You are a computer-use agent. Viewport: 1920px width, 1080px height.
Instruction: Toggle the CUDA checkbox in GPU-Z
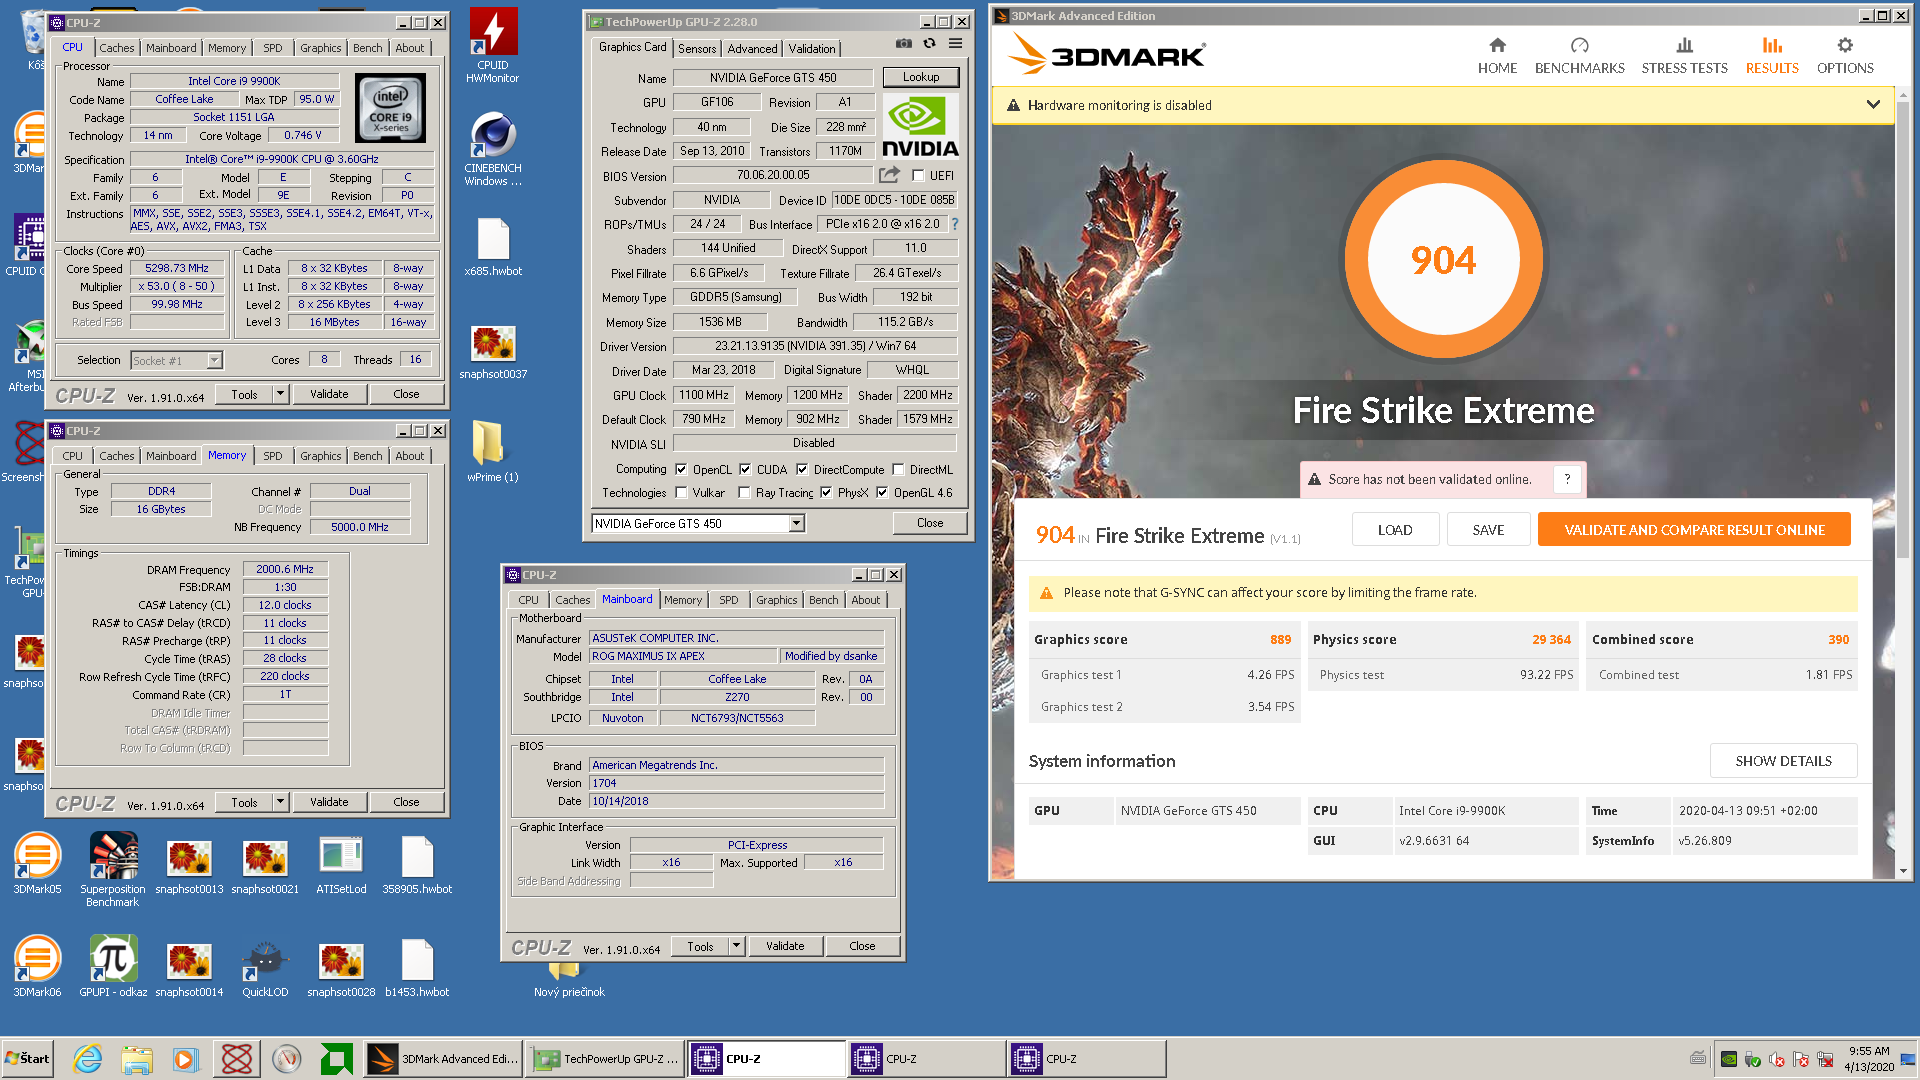pyautogui.click(x=745, y=469)
